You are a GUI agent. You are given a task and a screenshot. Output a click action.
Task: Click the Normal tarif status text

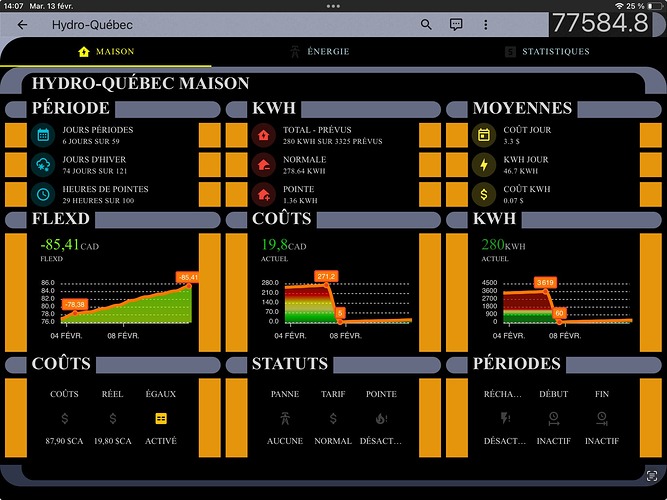click(x=333, y=441)
